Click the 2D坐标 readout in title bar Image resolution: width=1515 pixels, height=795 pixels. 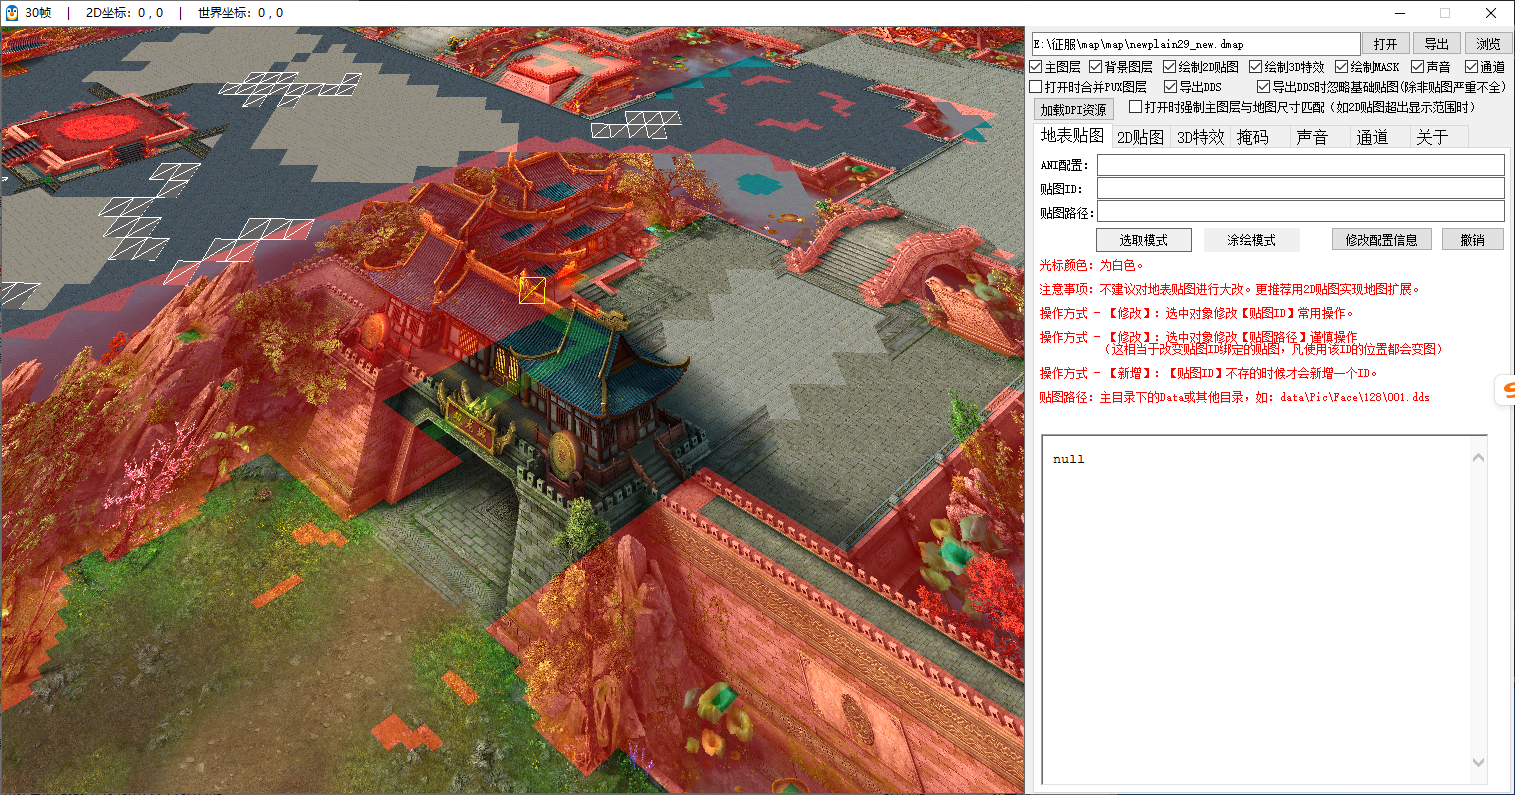click(125, 13)
